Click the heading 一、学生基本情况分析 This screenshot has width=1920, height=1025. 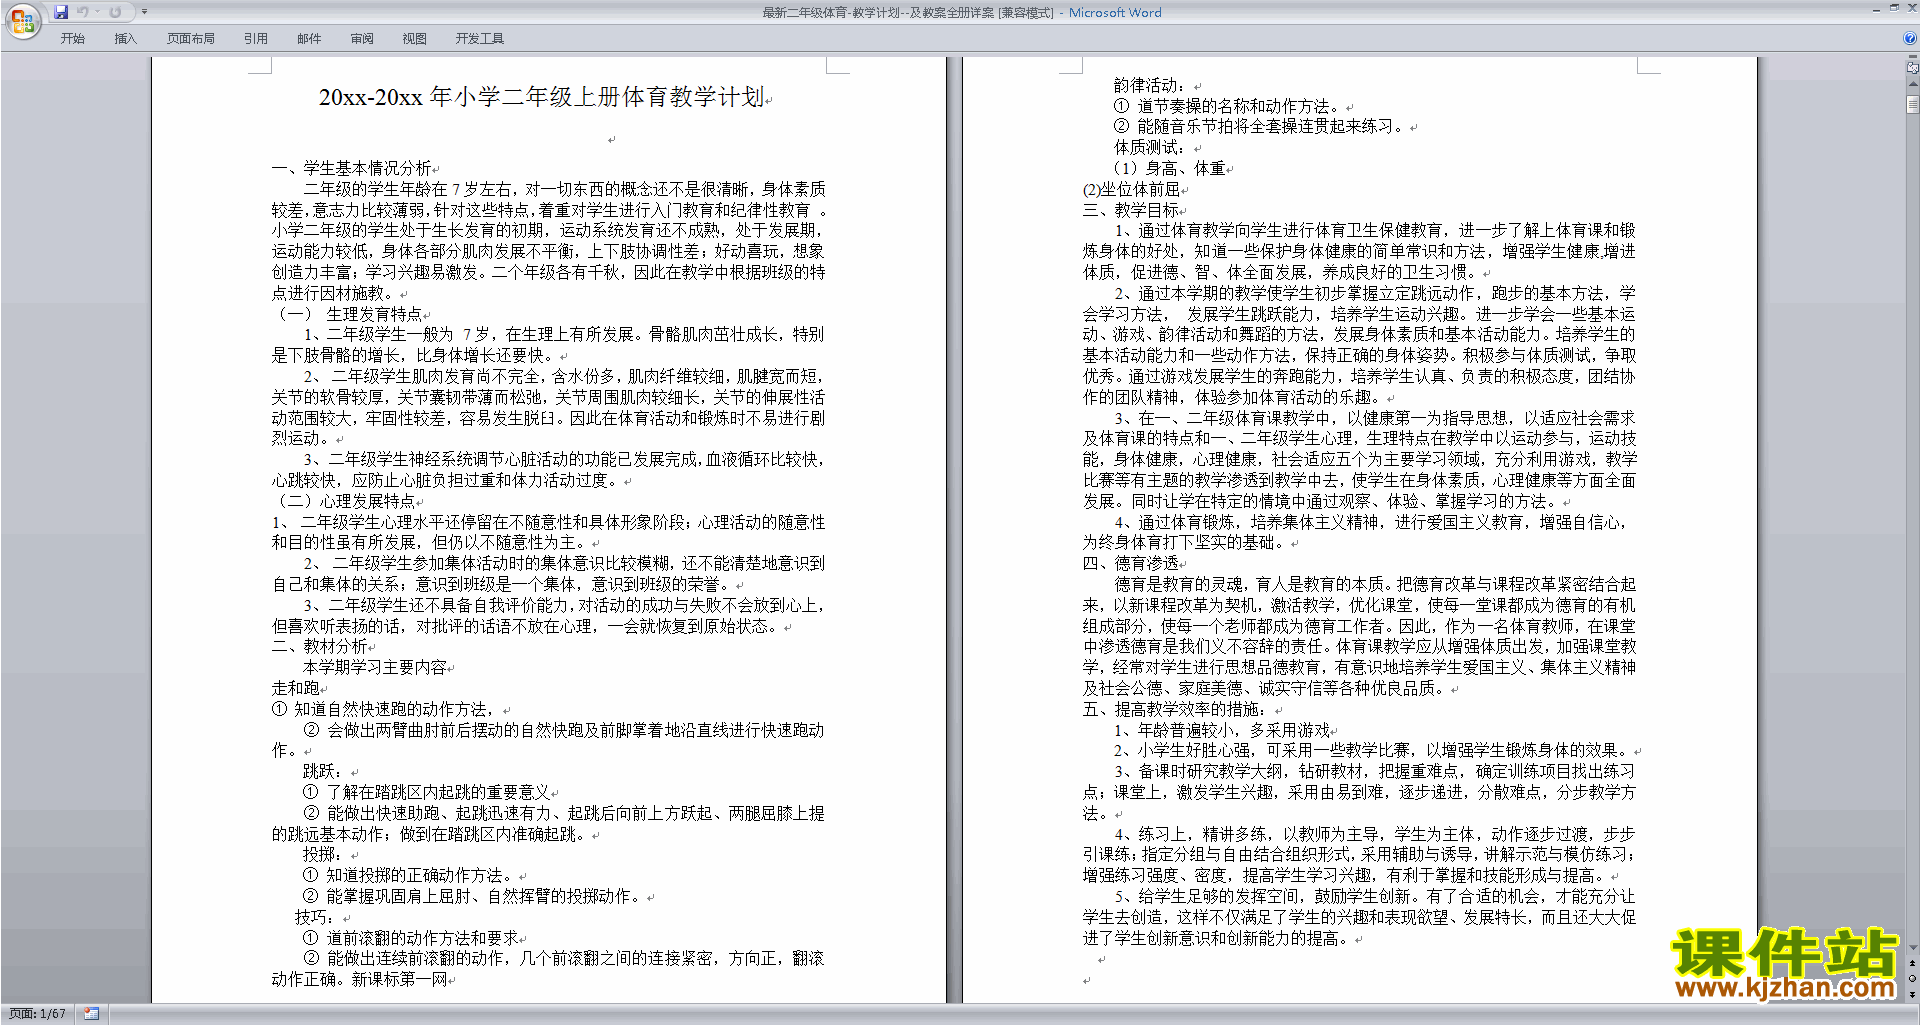(x=351, y=168)
